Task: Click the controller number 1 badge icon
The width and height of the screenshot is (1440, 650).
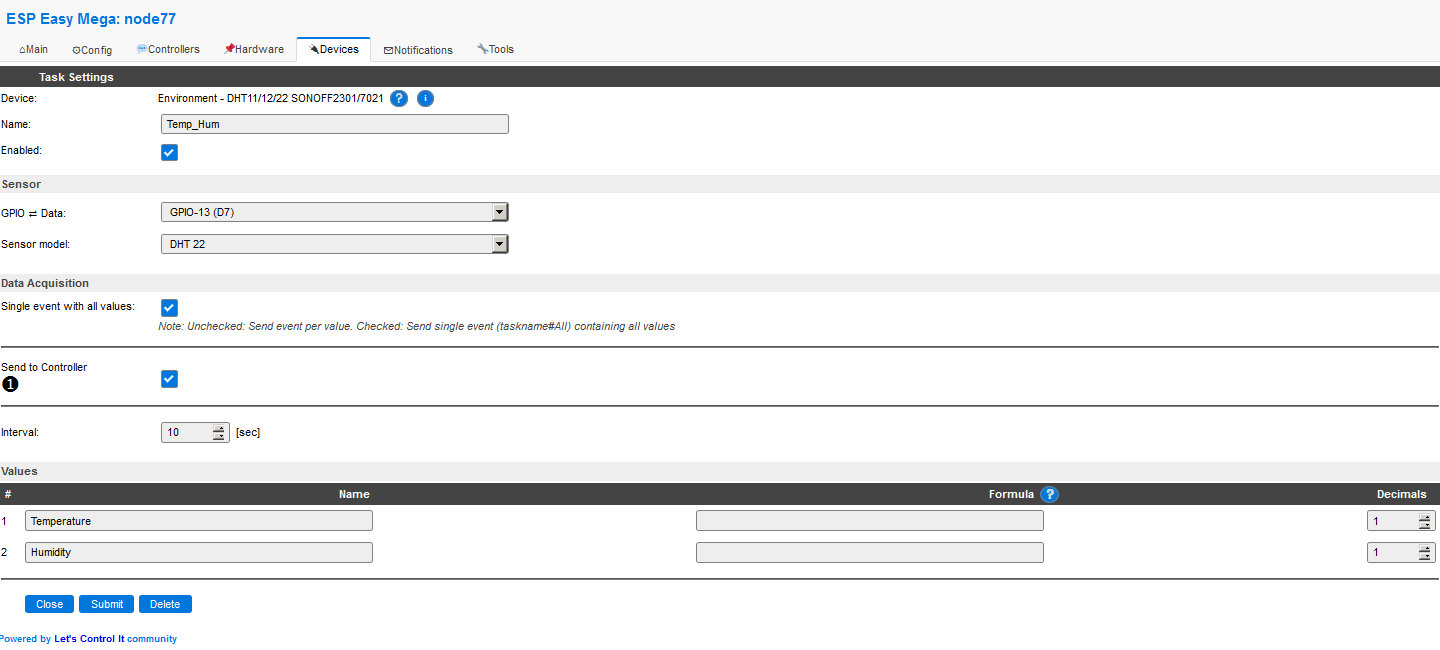Action: (x=9, y=385)
